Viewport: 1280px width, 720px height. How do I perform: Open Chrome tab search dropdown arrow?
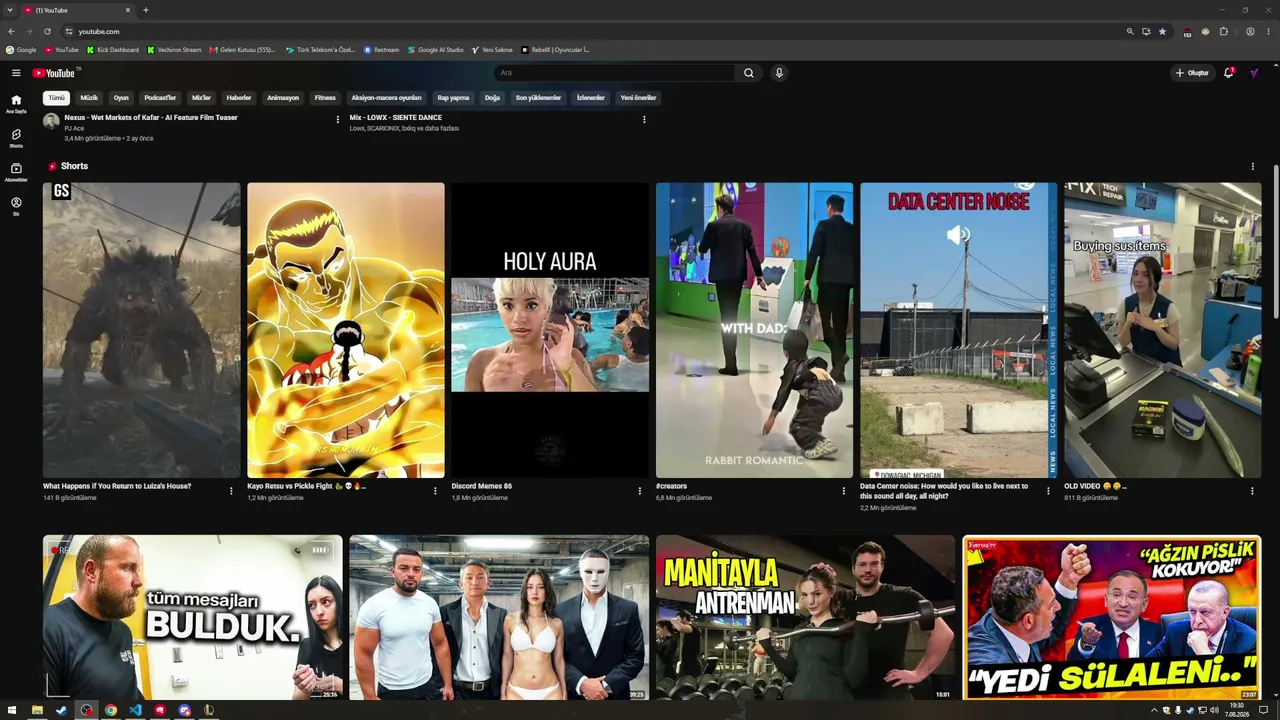(10, 10)
